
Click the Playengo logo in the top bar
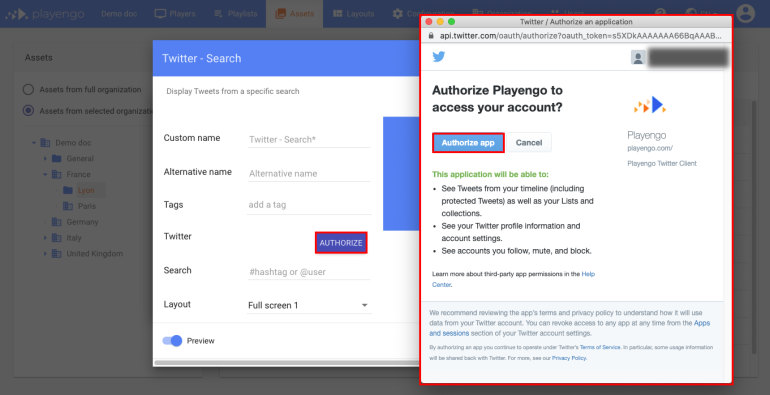pyautogui.click(x=45, y=13)
